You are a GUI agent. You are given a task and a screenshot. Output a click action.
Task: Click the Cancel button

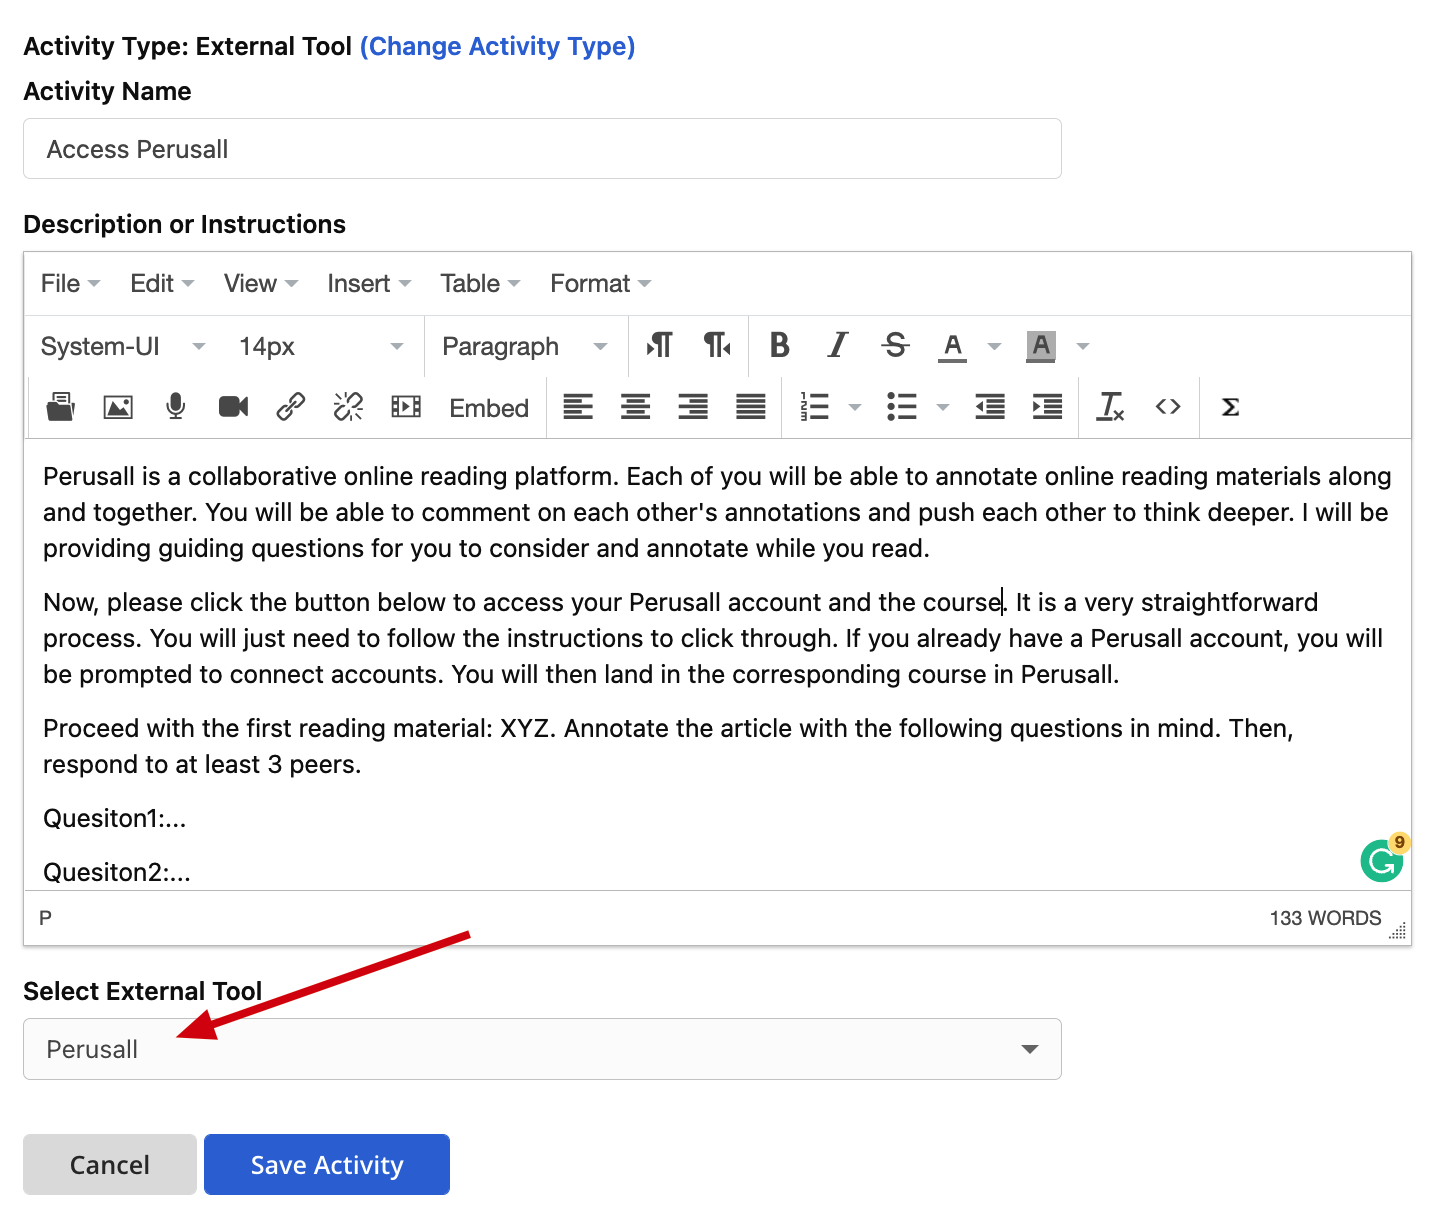coord(110,1164)
